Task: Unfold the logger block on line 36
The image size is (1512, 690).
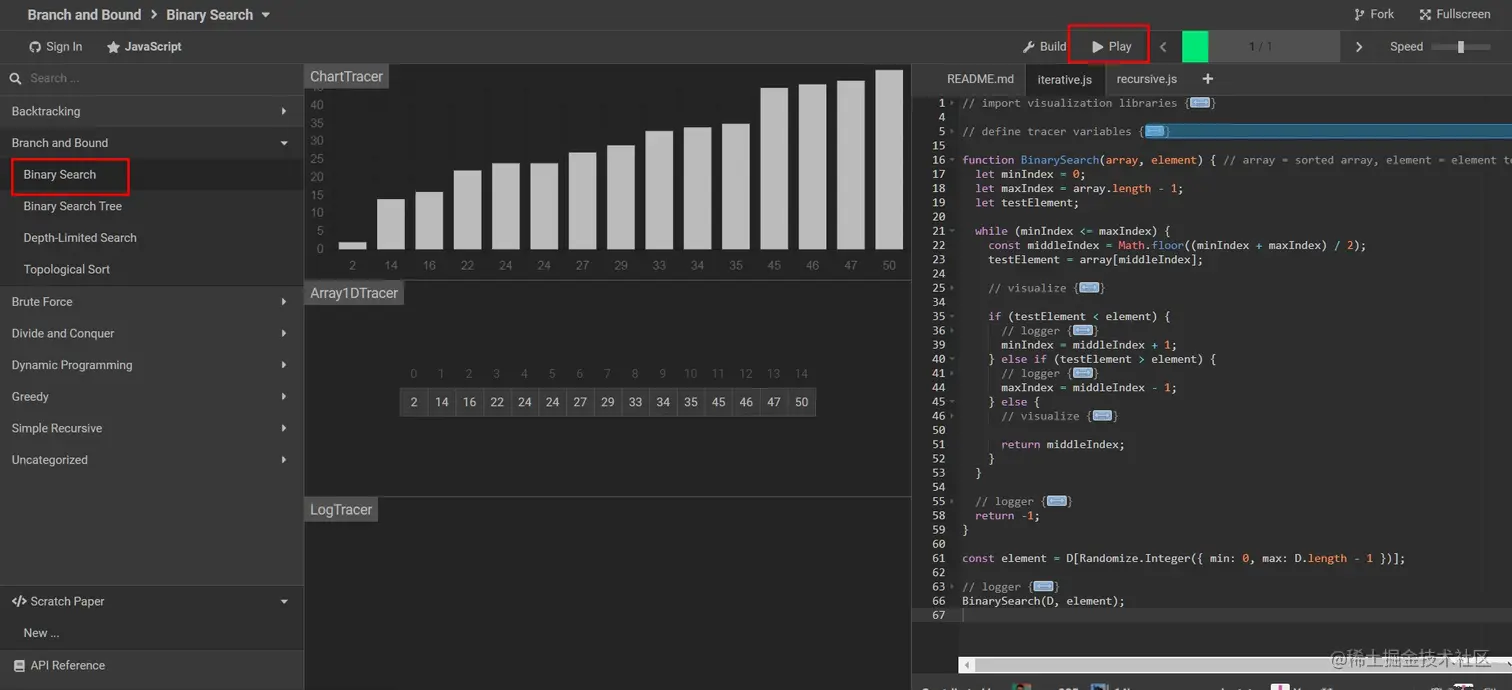Action: click(x=1084, y=330)
